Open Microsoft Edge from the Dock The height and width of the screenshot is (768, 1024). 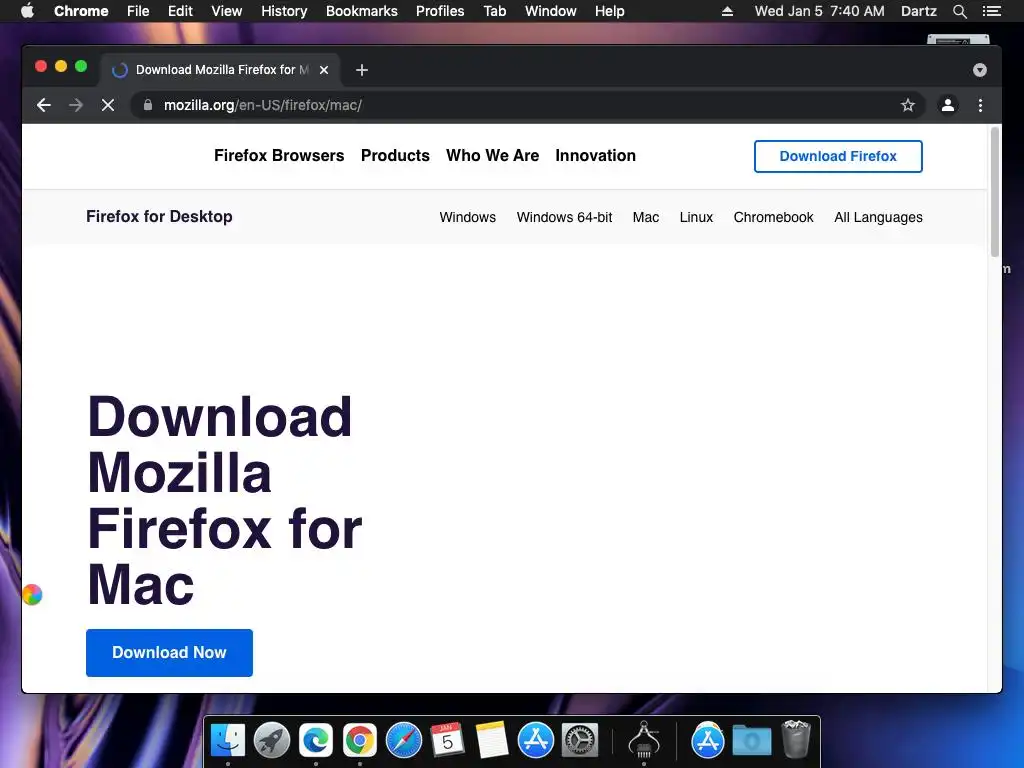316,741
